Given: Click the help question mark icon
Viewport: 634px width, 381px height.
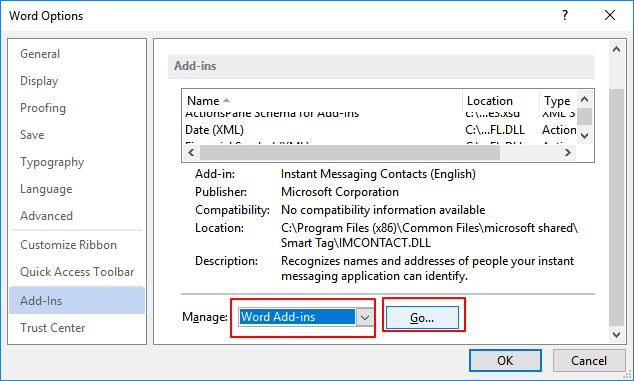Looking at the screenshot, I should coord(565,15).
